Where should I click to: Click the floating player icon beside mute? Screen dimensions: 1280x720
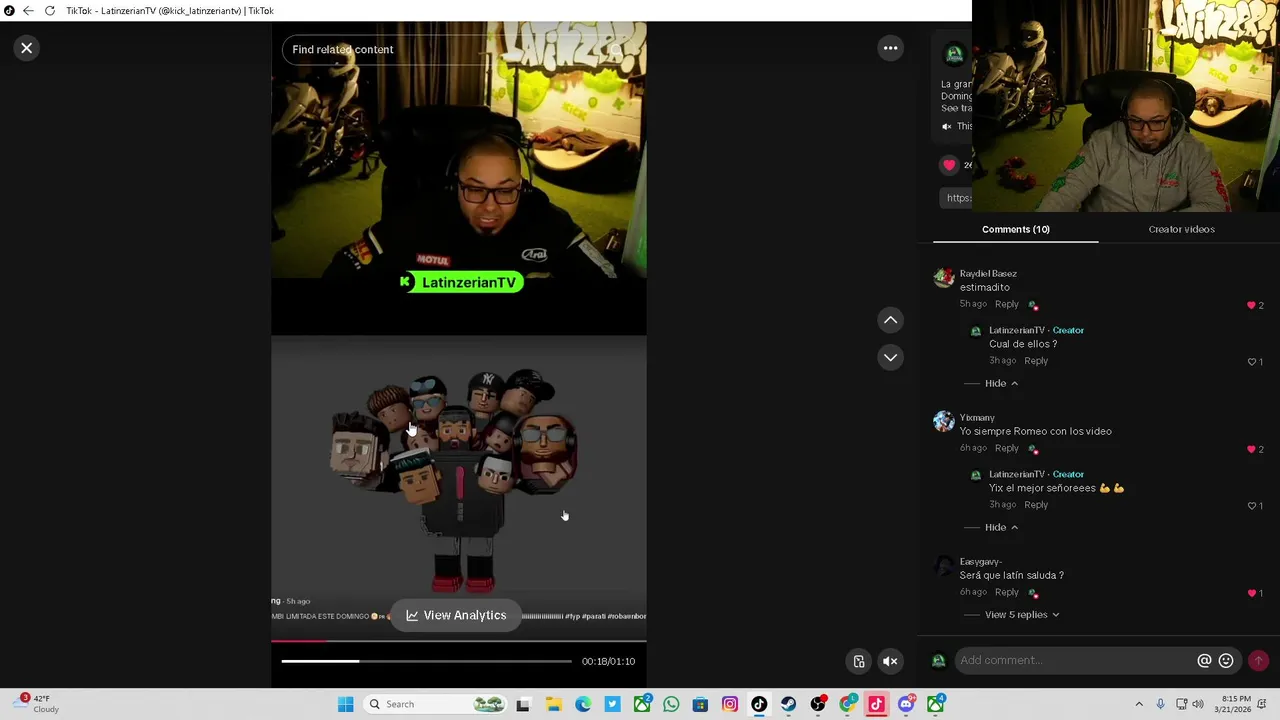(x=859, y=661)
